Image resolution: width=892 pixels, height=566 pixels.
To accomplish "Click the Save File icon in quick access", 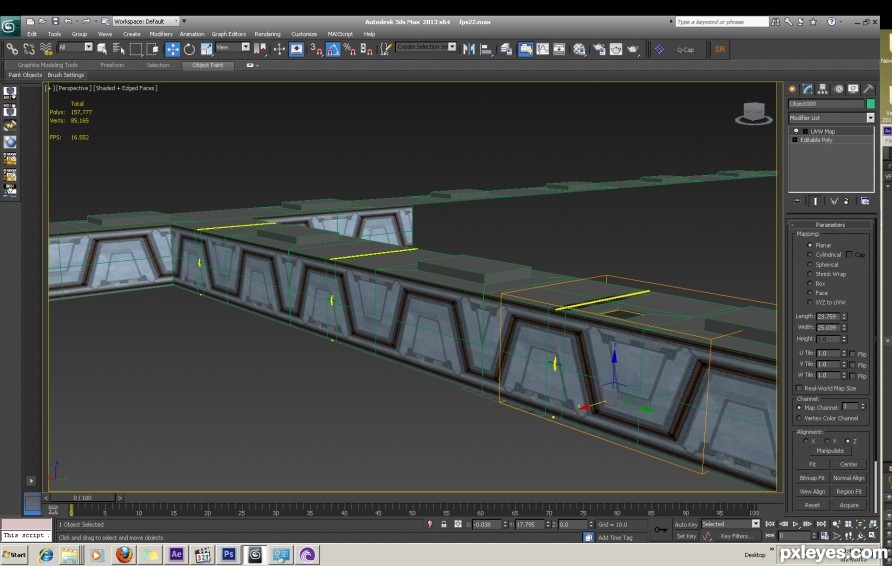I will point(55,21).
